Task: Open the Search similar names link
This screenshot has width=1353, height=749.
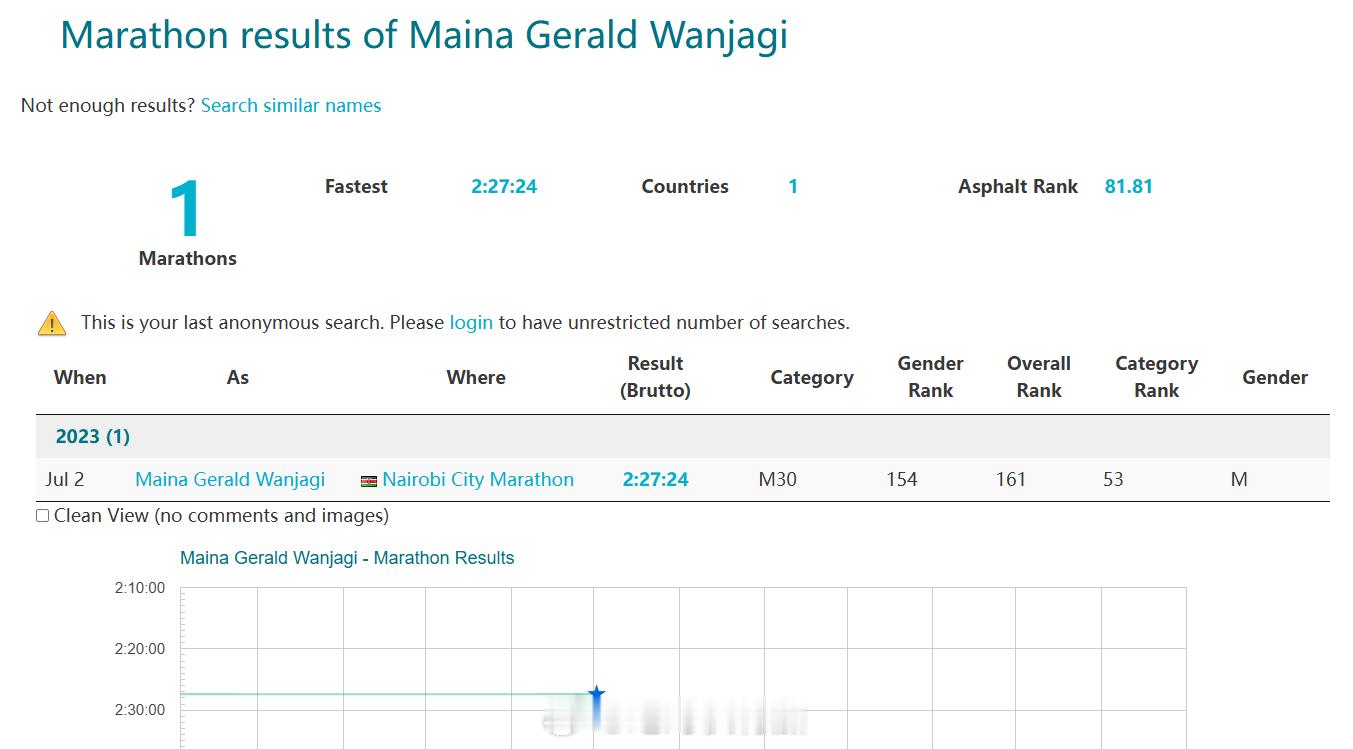Action: pyautogui.click(x=291, y=105)
